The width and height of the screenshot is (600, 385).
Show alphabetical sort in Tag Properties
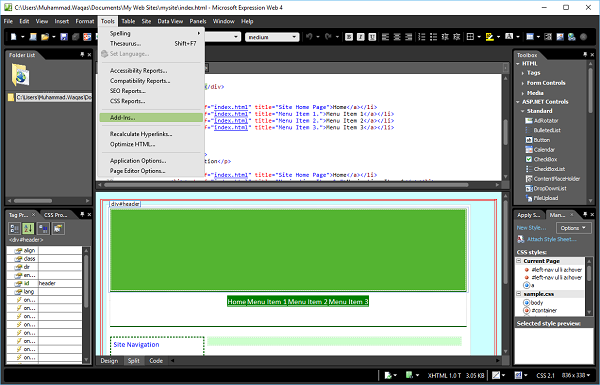28,228
